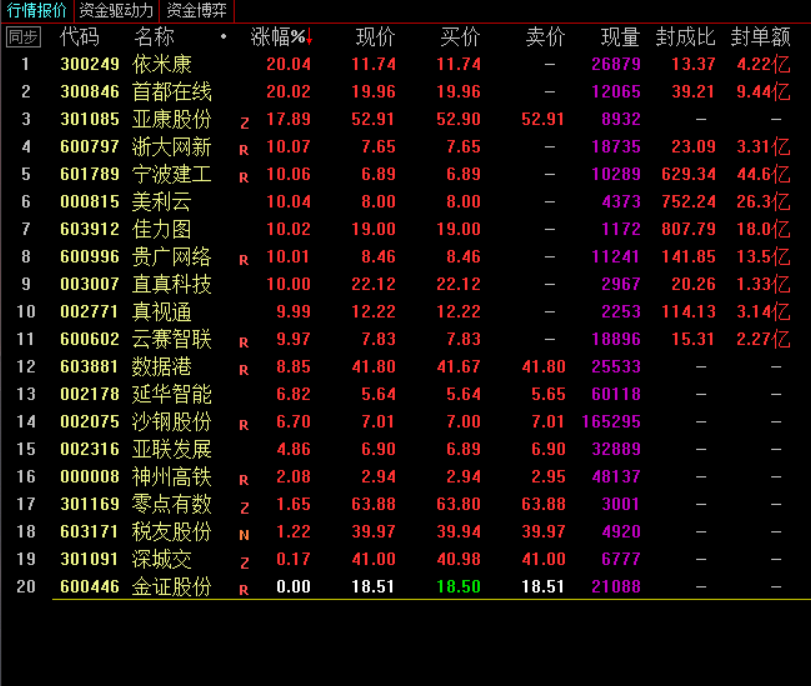Viewport: 811px width, 686px height.
Task: Click R marker on 数据港 row
Action: point(244,370)
